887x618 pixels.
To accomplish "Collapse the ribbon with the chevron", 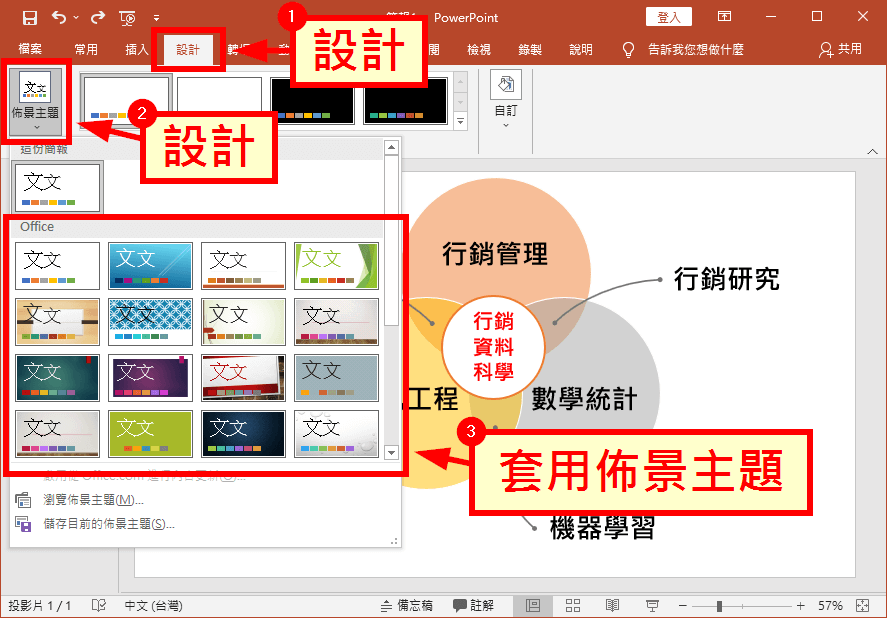I will [x=872, y=151].
